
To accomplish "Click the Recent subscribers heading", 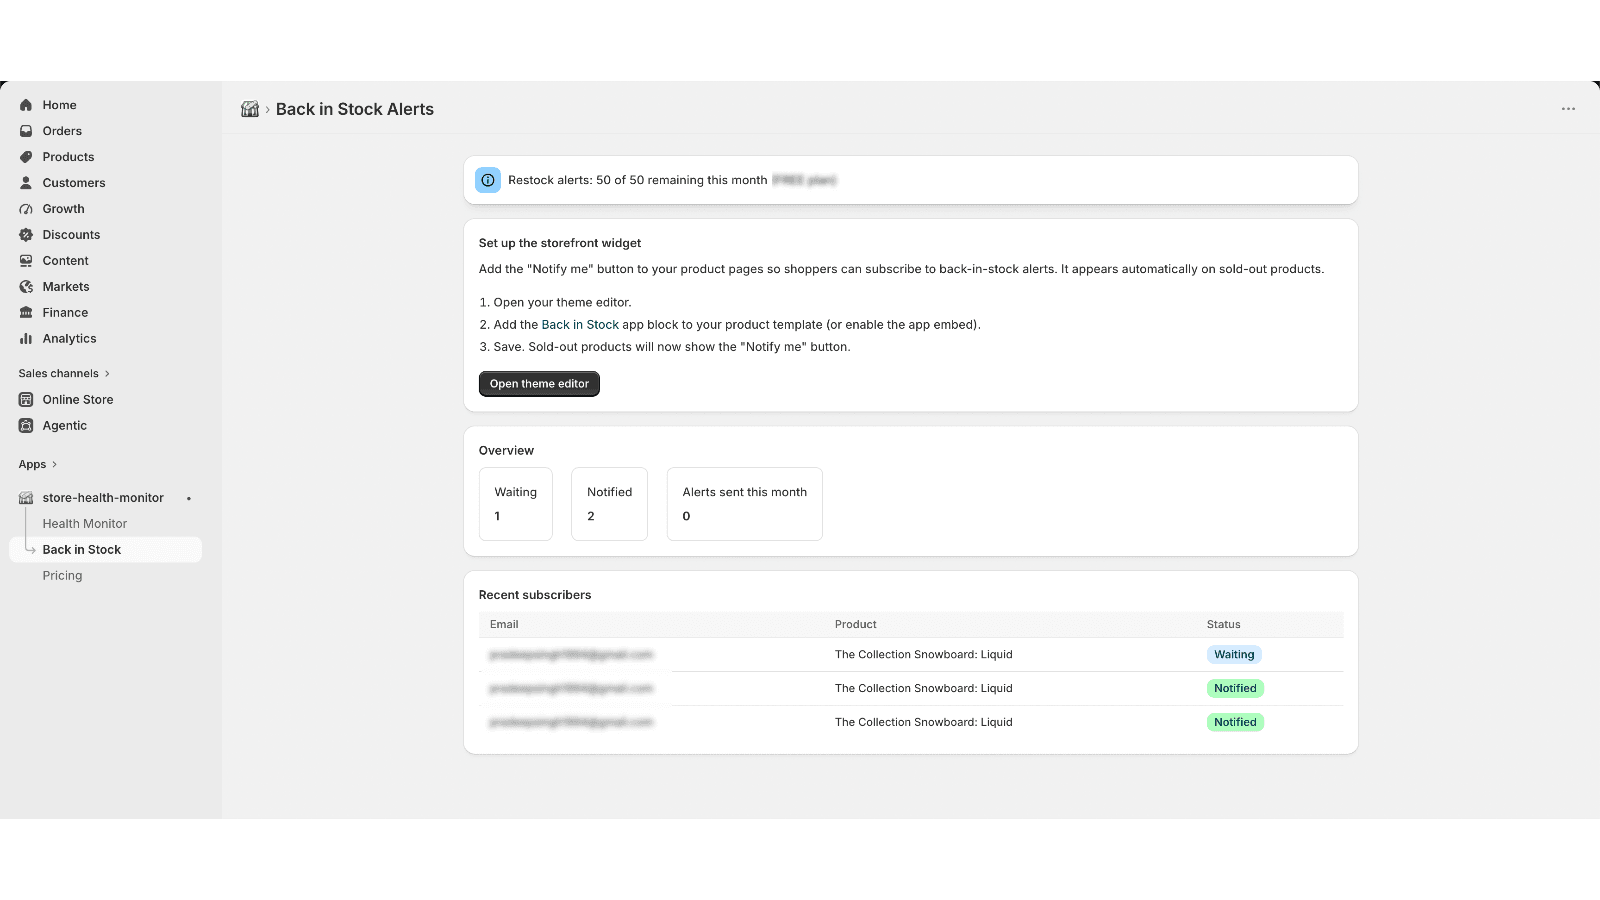I will [535, 595].
